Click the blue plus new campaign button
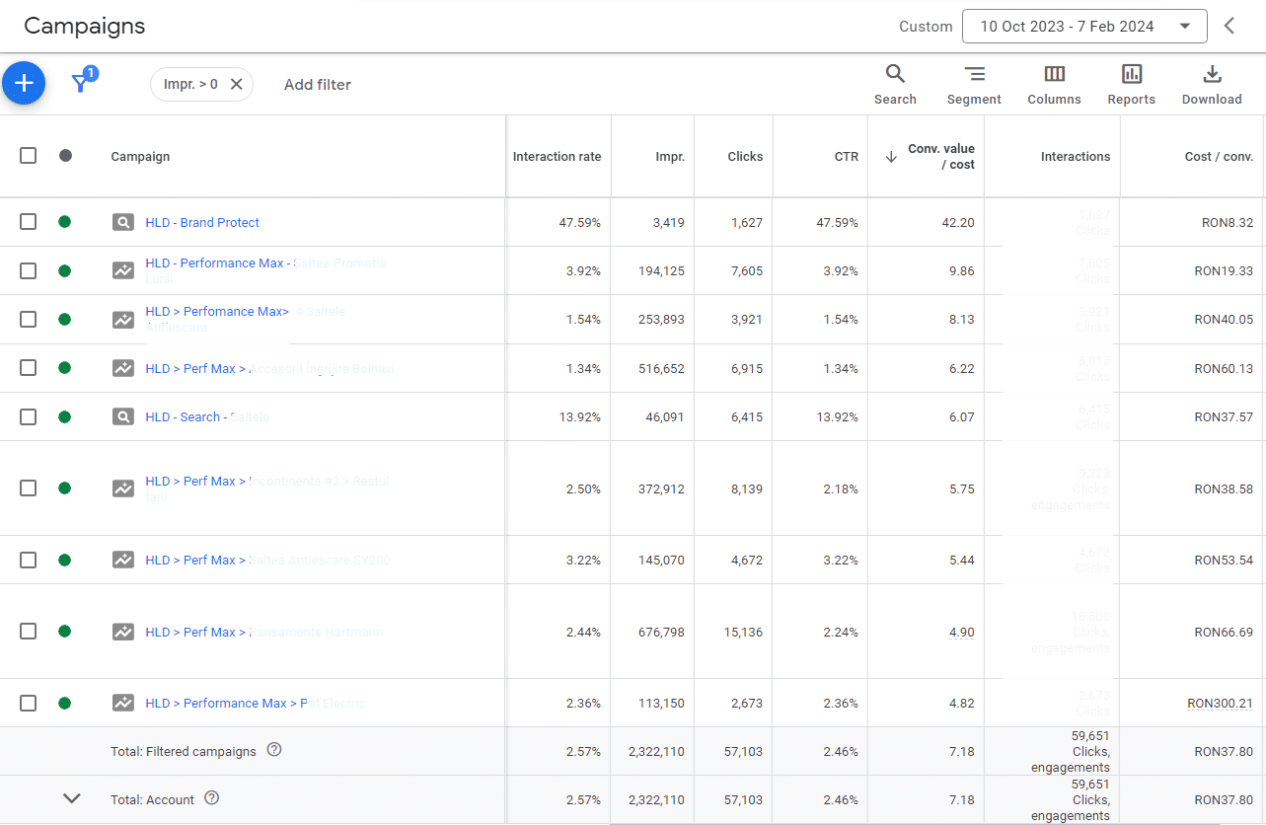 [x=24, y=83]
